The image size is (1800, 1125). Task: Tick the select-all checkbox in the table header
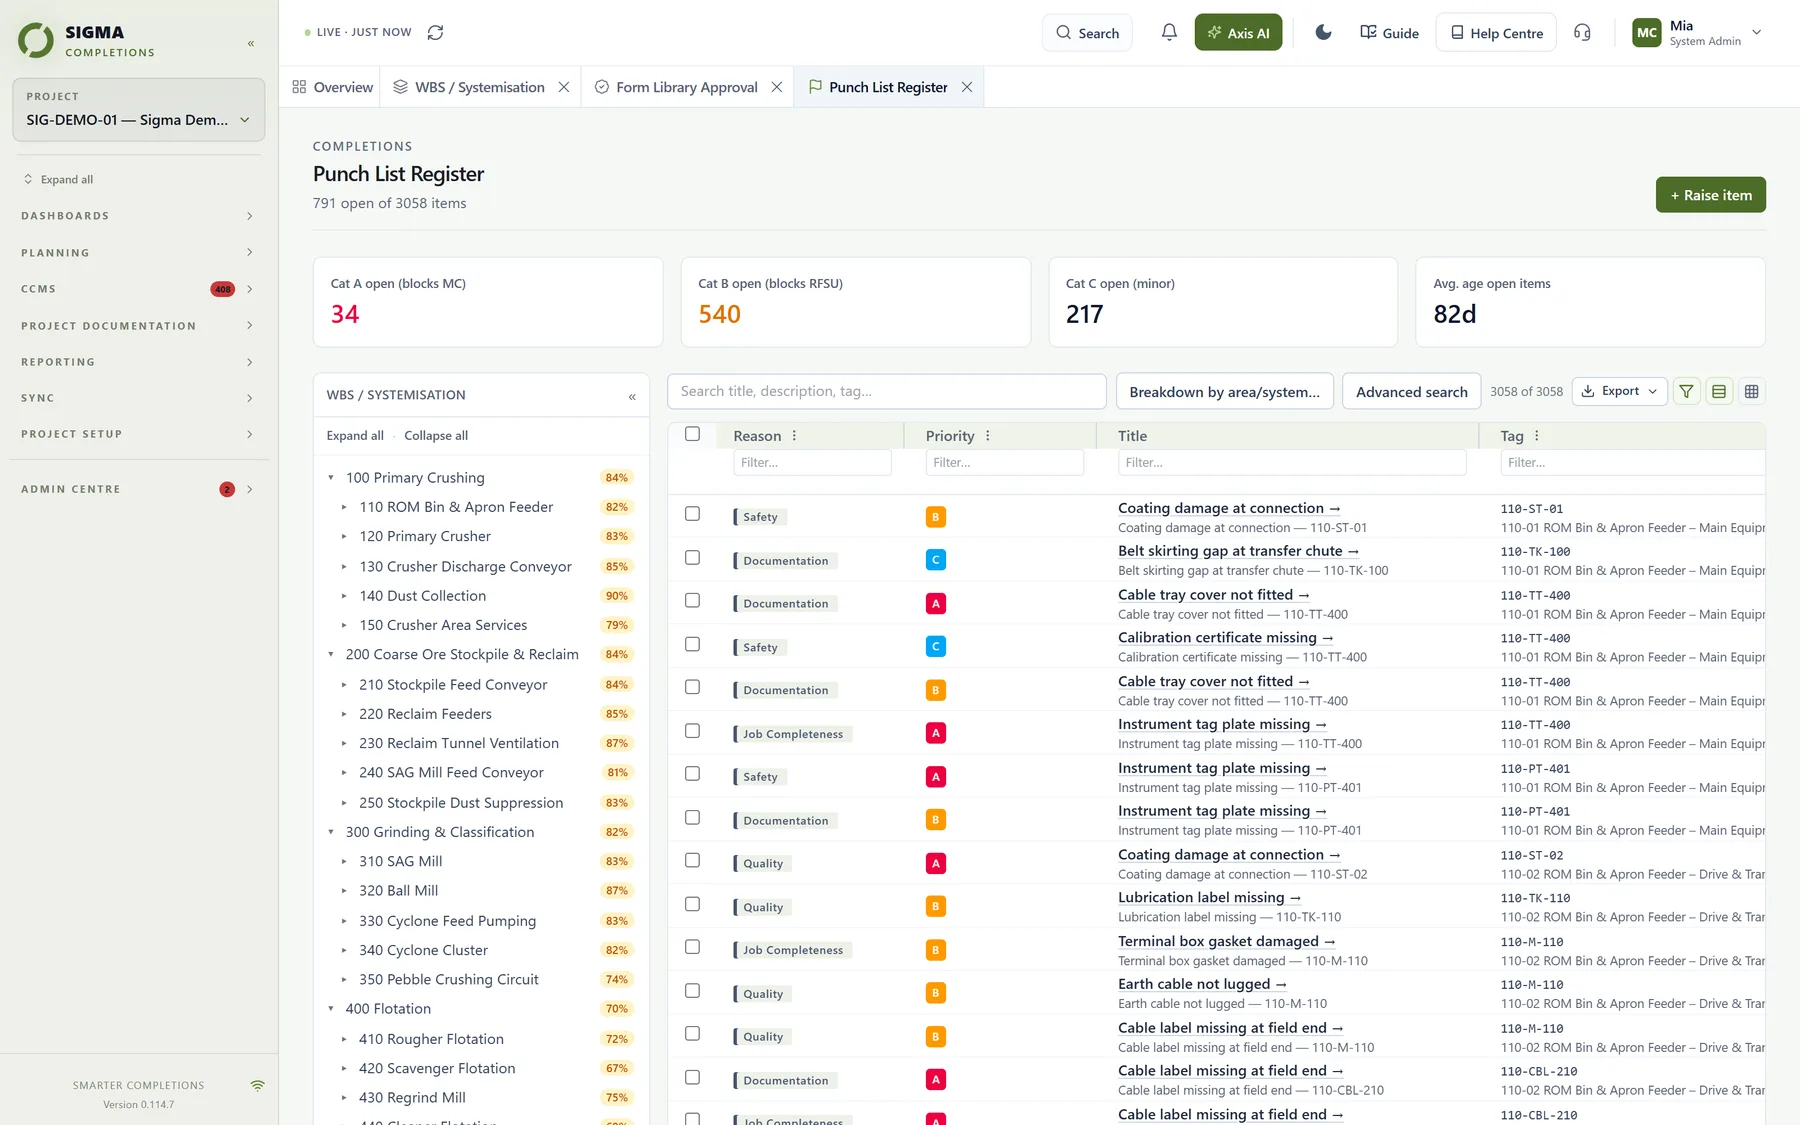point(692,434)
